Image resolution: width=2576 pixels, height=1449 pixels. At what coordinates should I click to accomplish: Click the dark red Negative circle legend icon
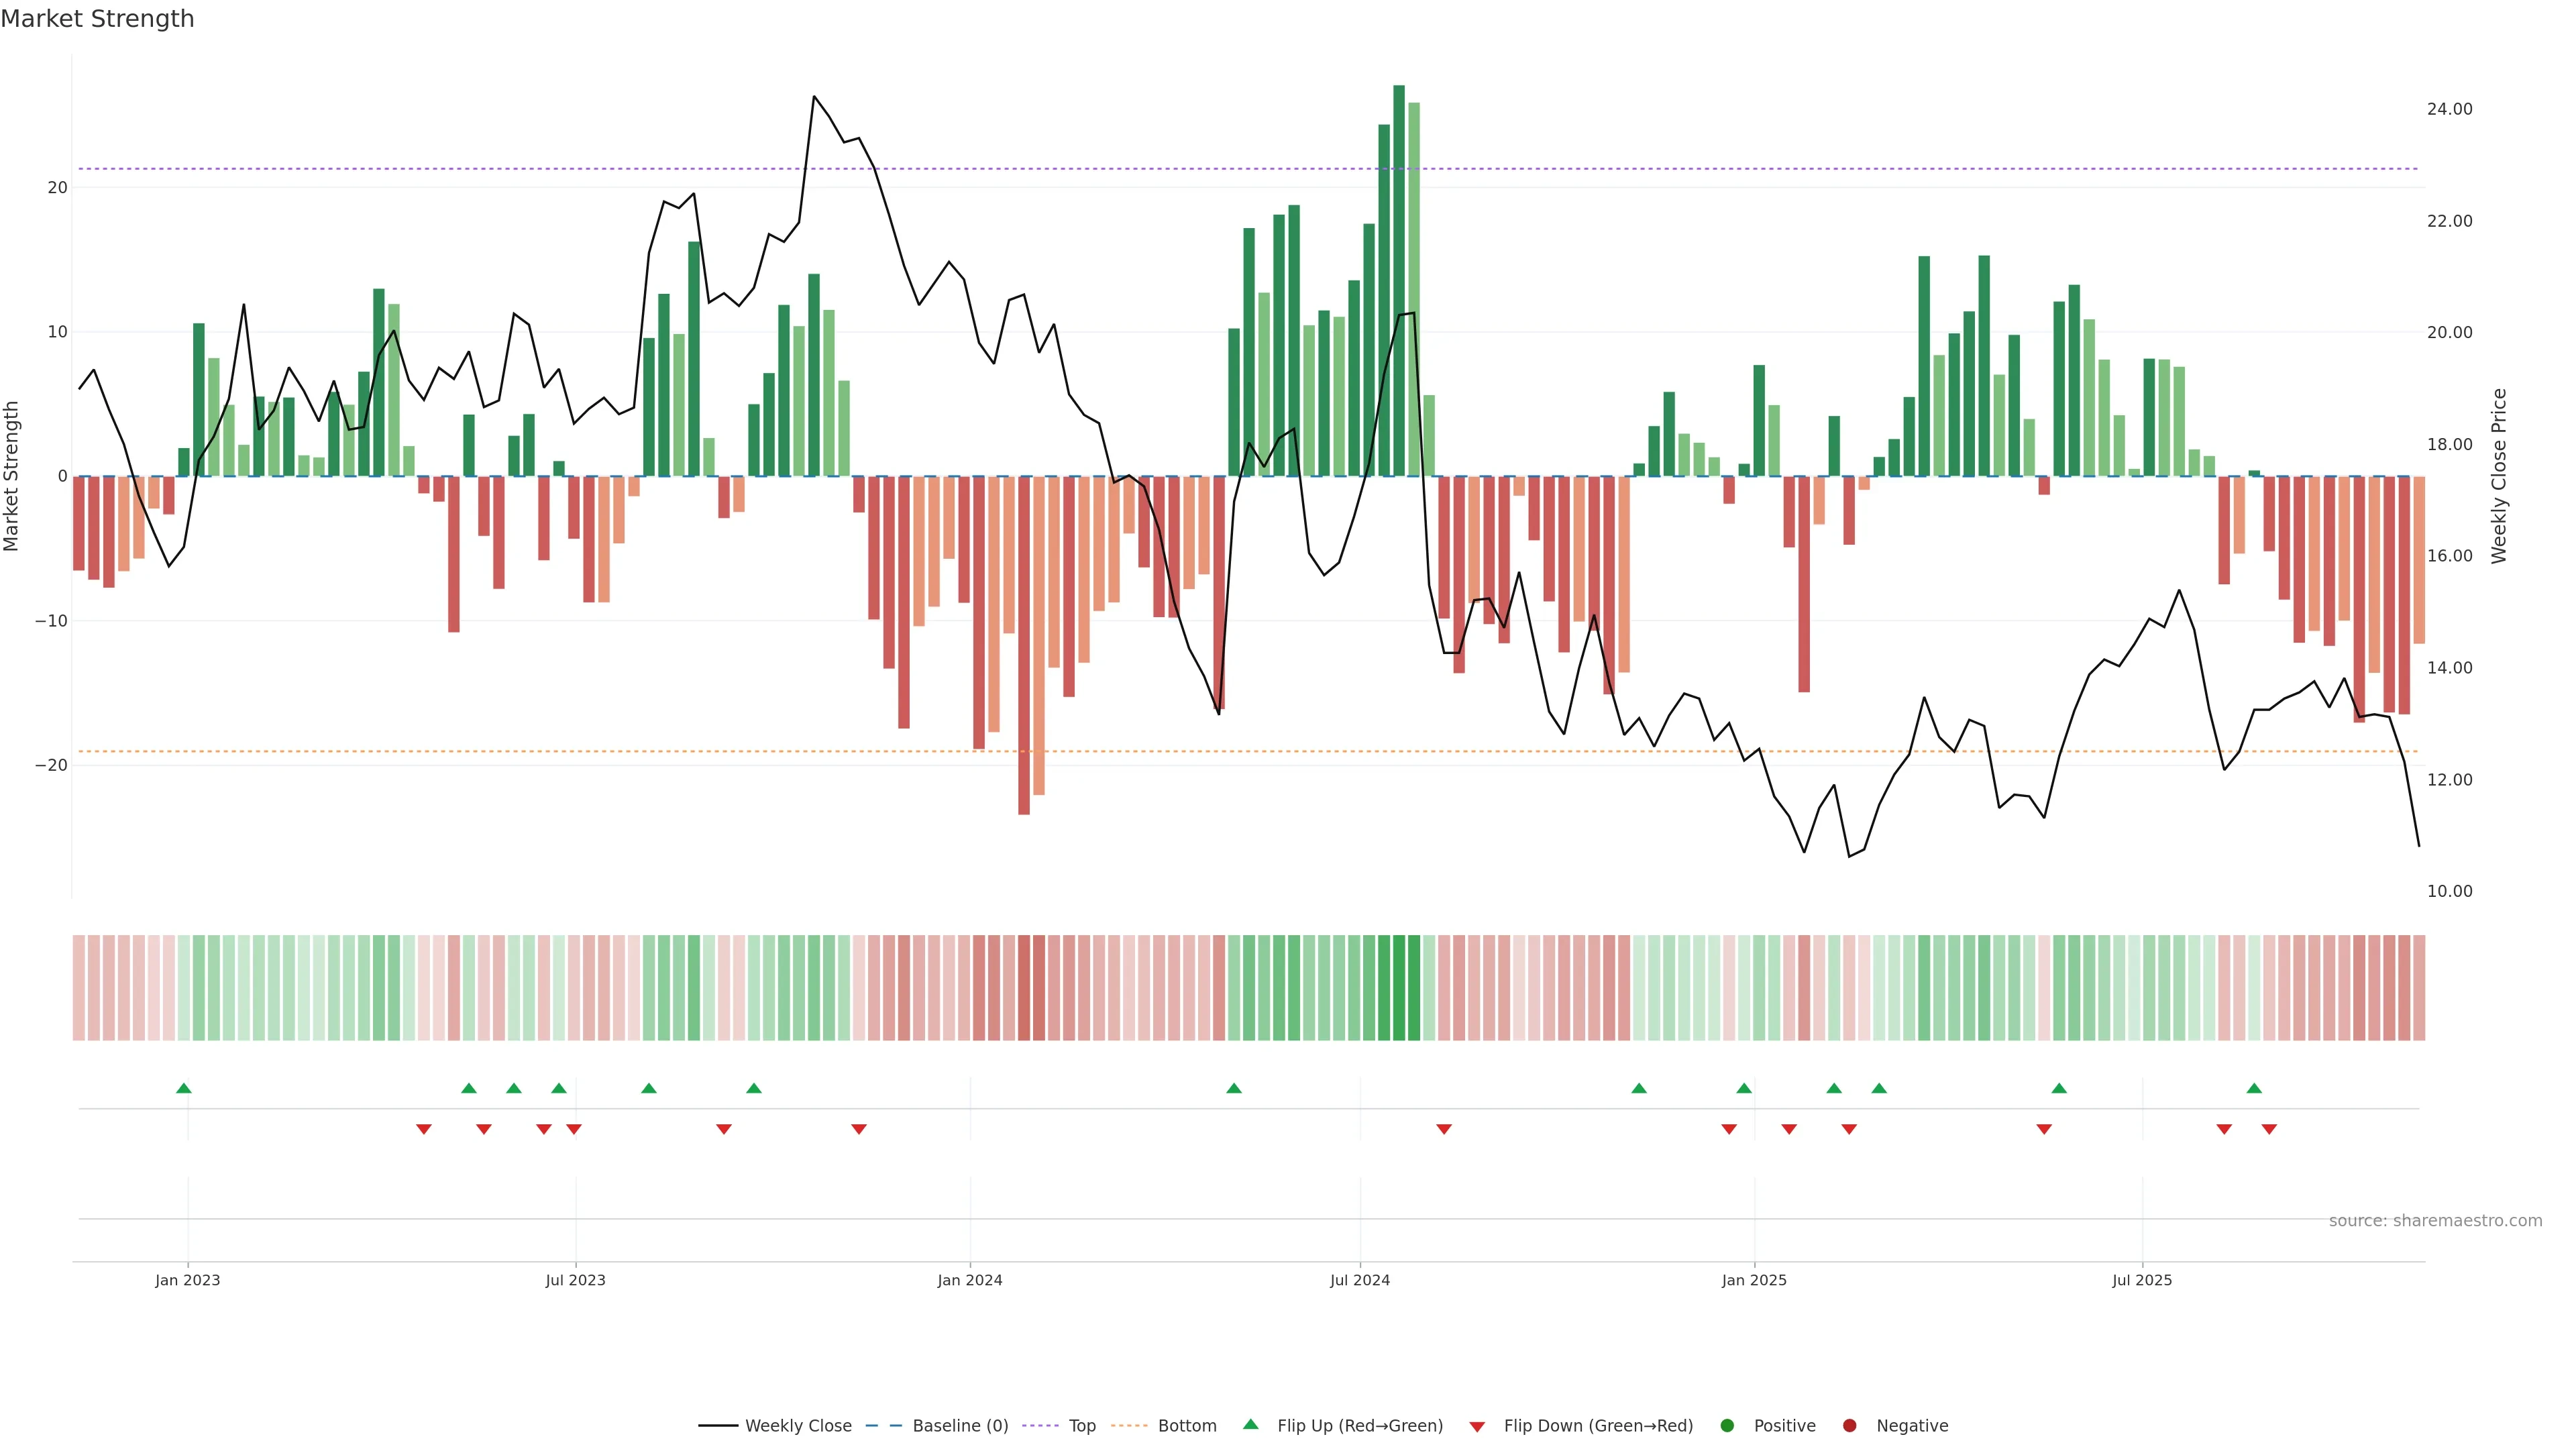[1849, 1426]
